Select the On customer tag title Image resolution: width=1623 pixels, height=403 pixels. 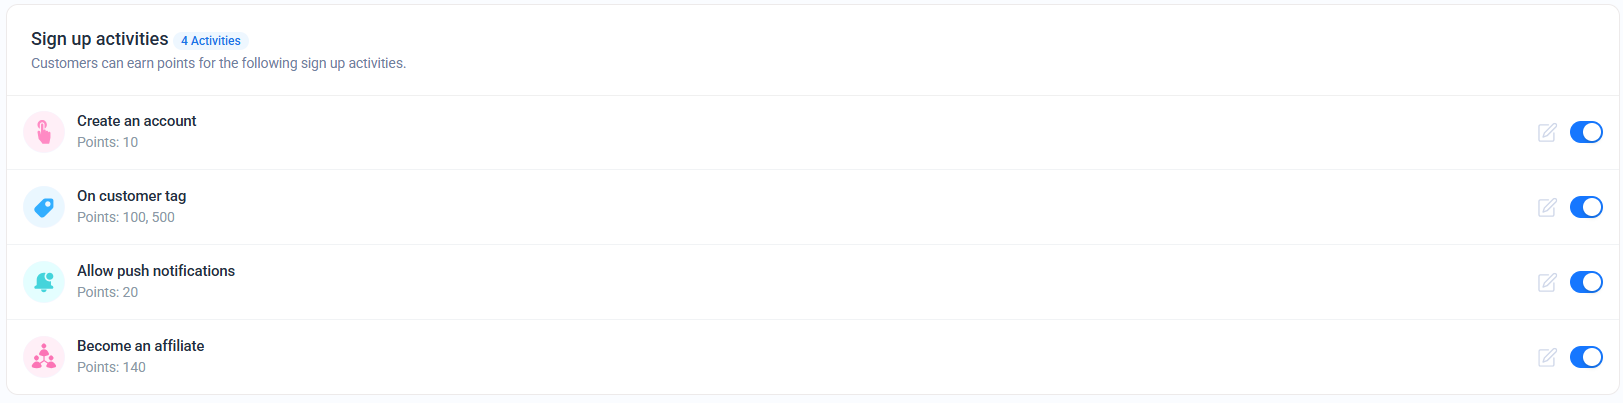(x=132, y=196)
